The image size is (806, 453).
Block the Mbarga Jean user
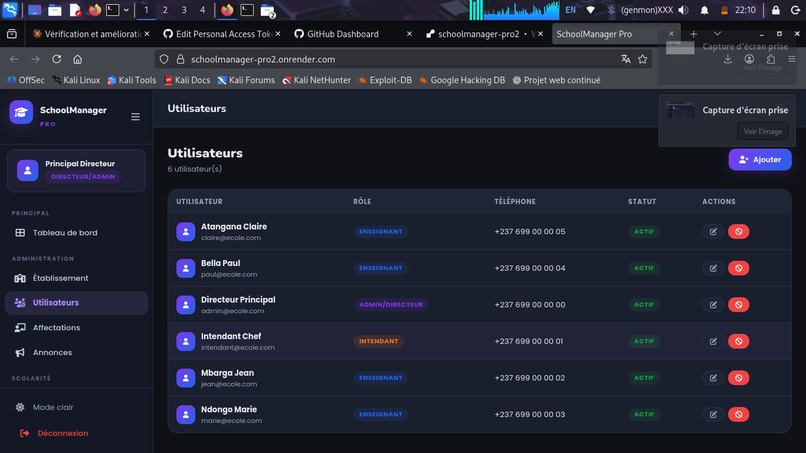point(738,377)
